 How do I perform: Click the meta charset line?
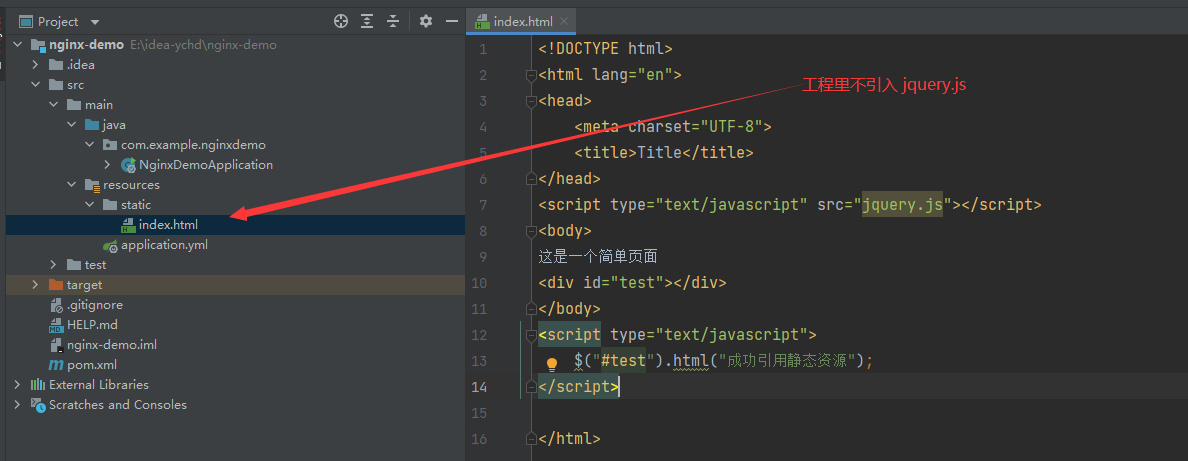[x=673, y=126]
